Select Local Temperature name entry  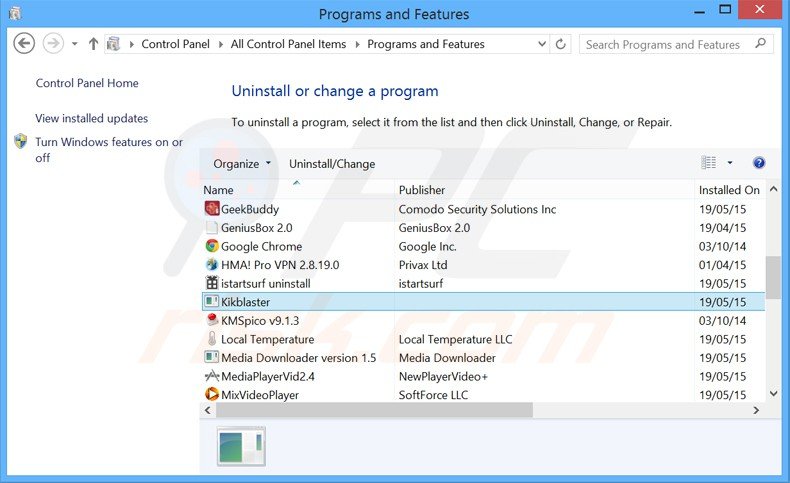coord(268,339)
